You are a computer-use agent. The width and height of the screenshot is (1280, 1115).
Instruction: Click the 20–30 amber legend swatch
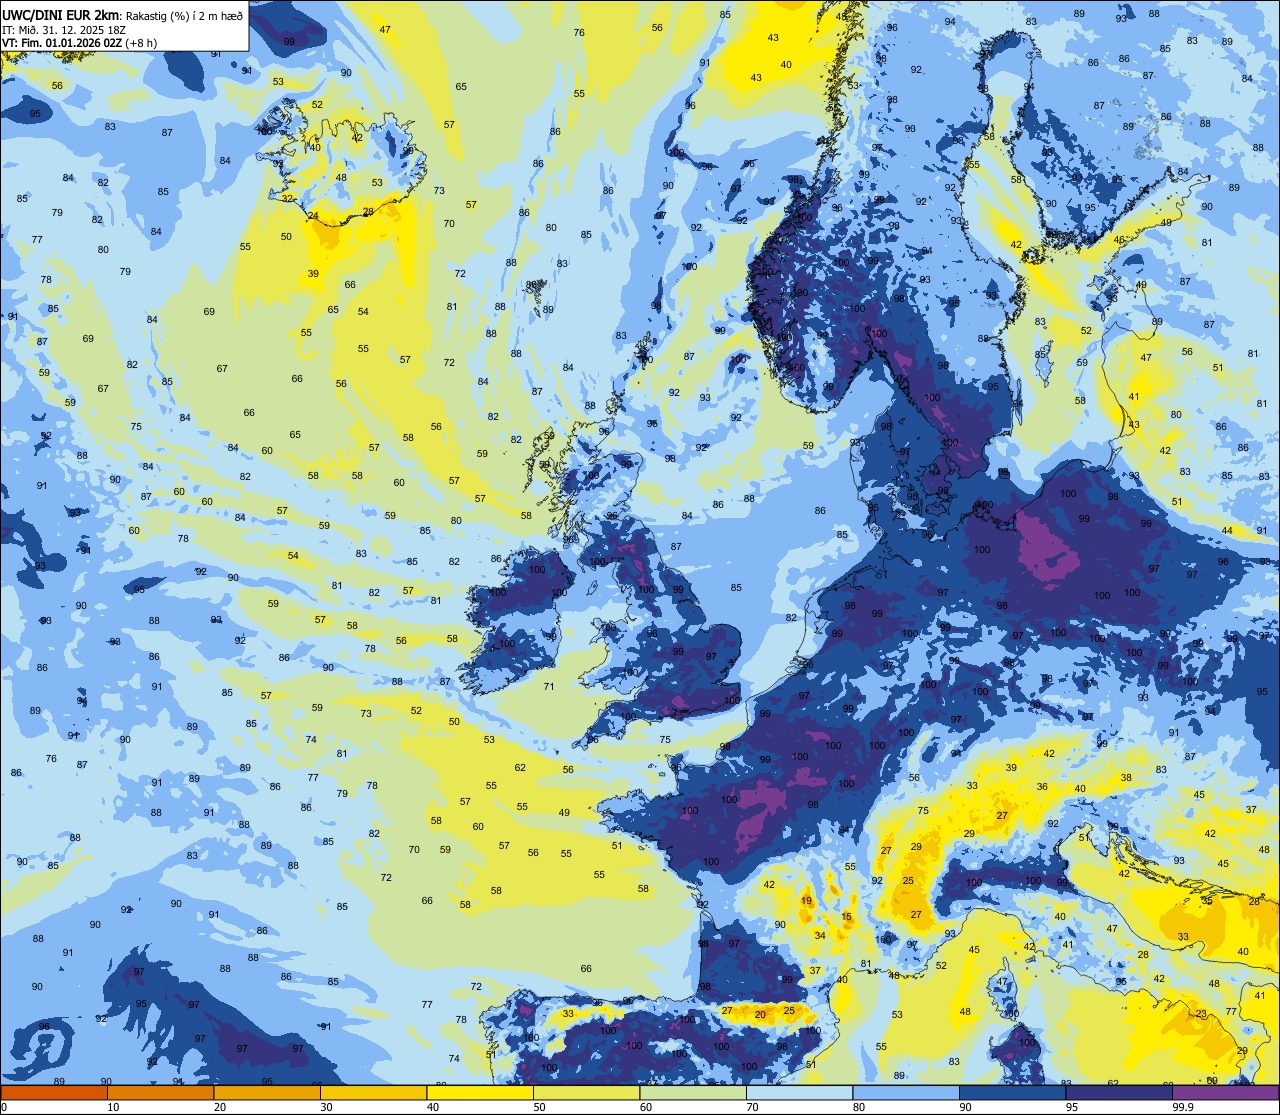pyautogui.click(x=267, y=1092)
